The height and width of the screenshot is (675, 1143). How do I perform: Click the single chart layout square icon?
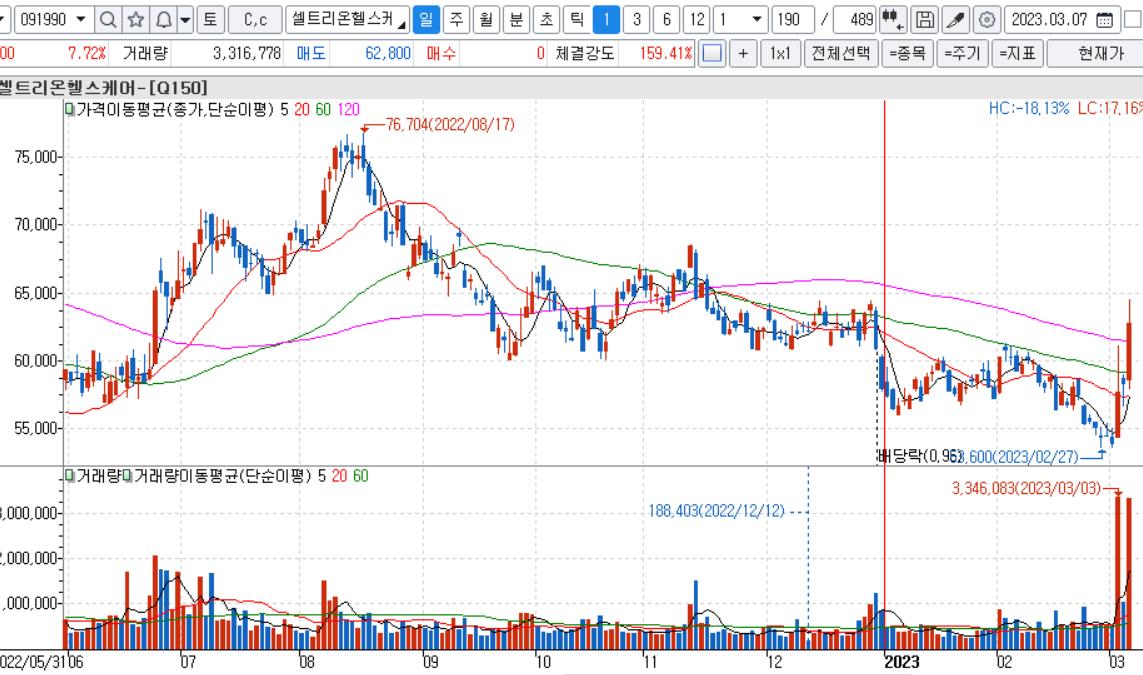pyautogui.click(x=712, y=53)
